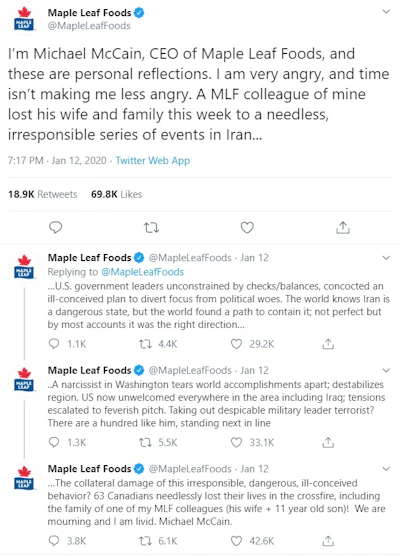400x556 pixels.
Task: Follow the @MapleLeafFoods 'Replying to' link
Action: (143, 272)
